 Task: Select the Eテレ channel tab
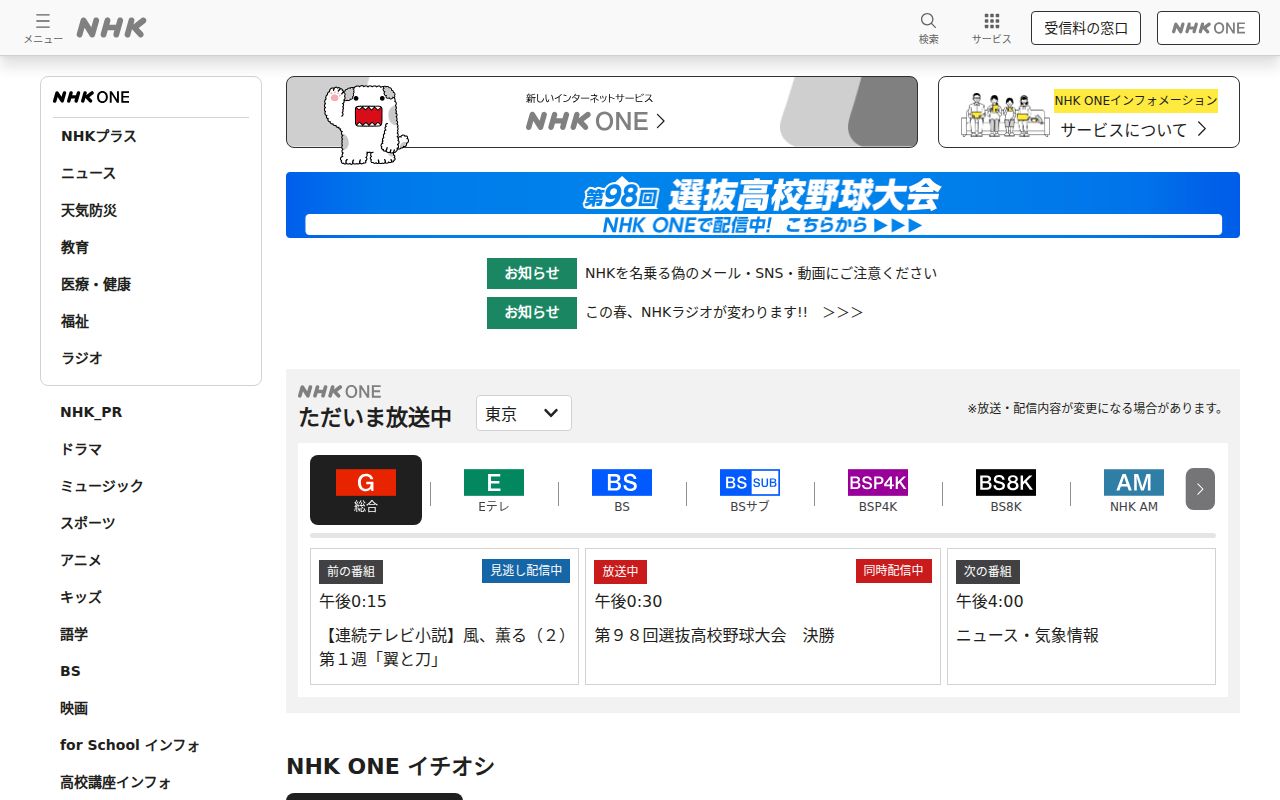point(494,491)
